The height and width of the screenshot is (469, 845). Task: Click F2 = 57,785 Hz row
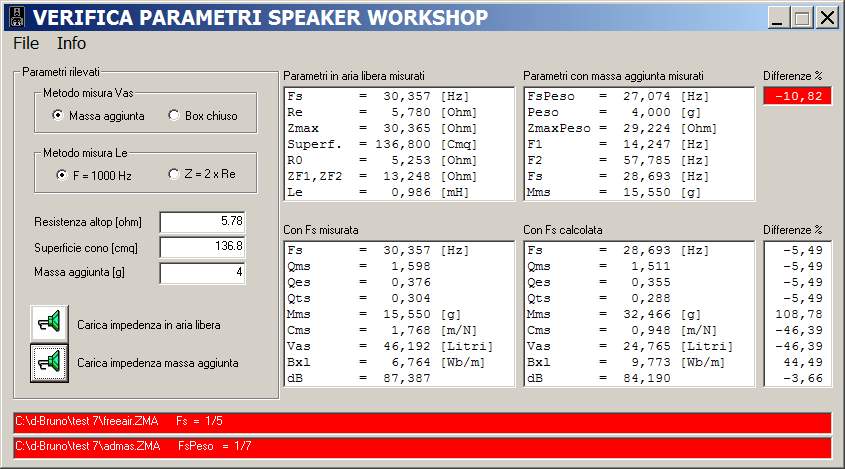point(618,161)
